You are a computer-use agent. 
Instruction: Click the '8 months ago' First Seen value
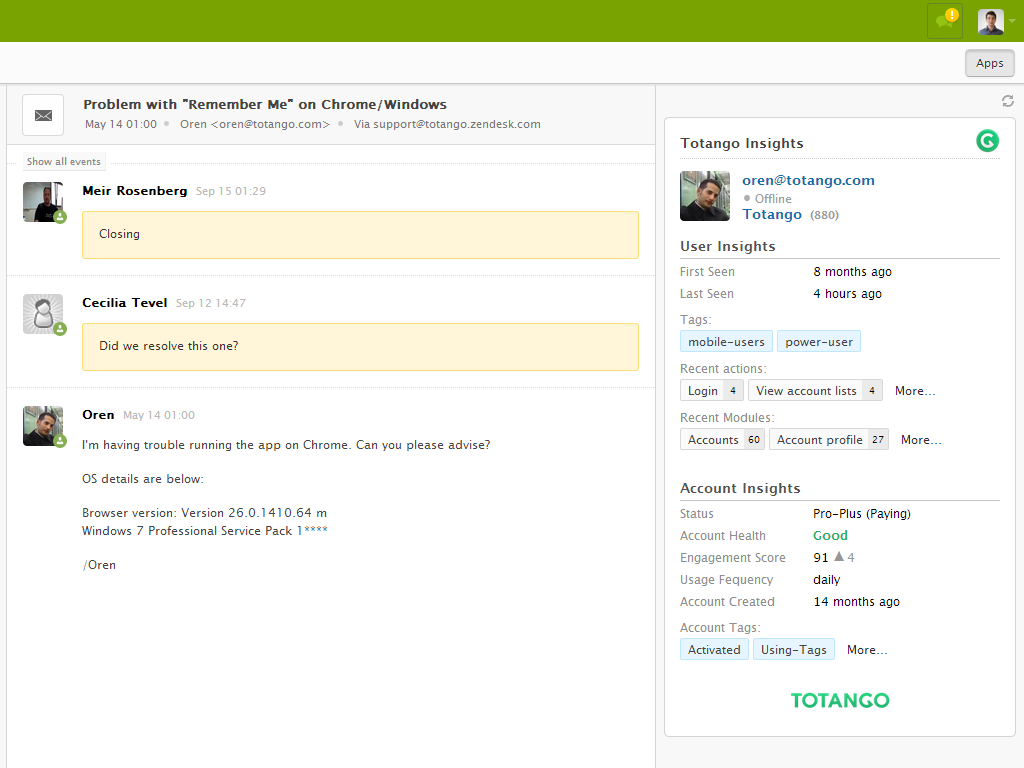pos(852,272)
